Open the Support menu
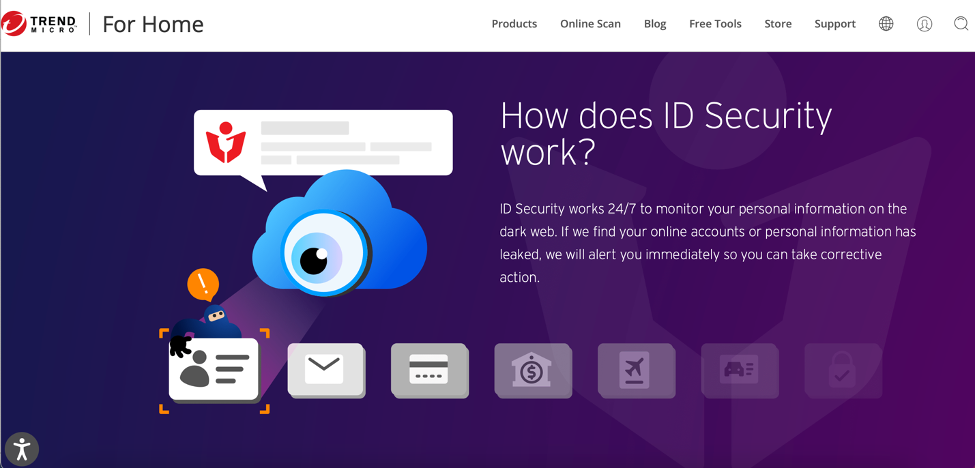The width and height of the screenshot is (977, 468). [835, 24]
